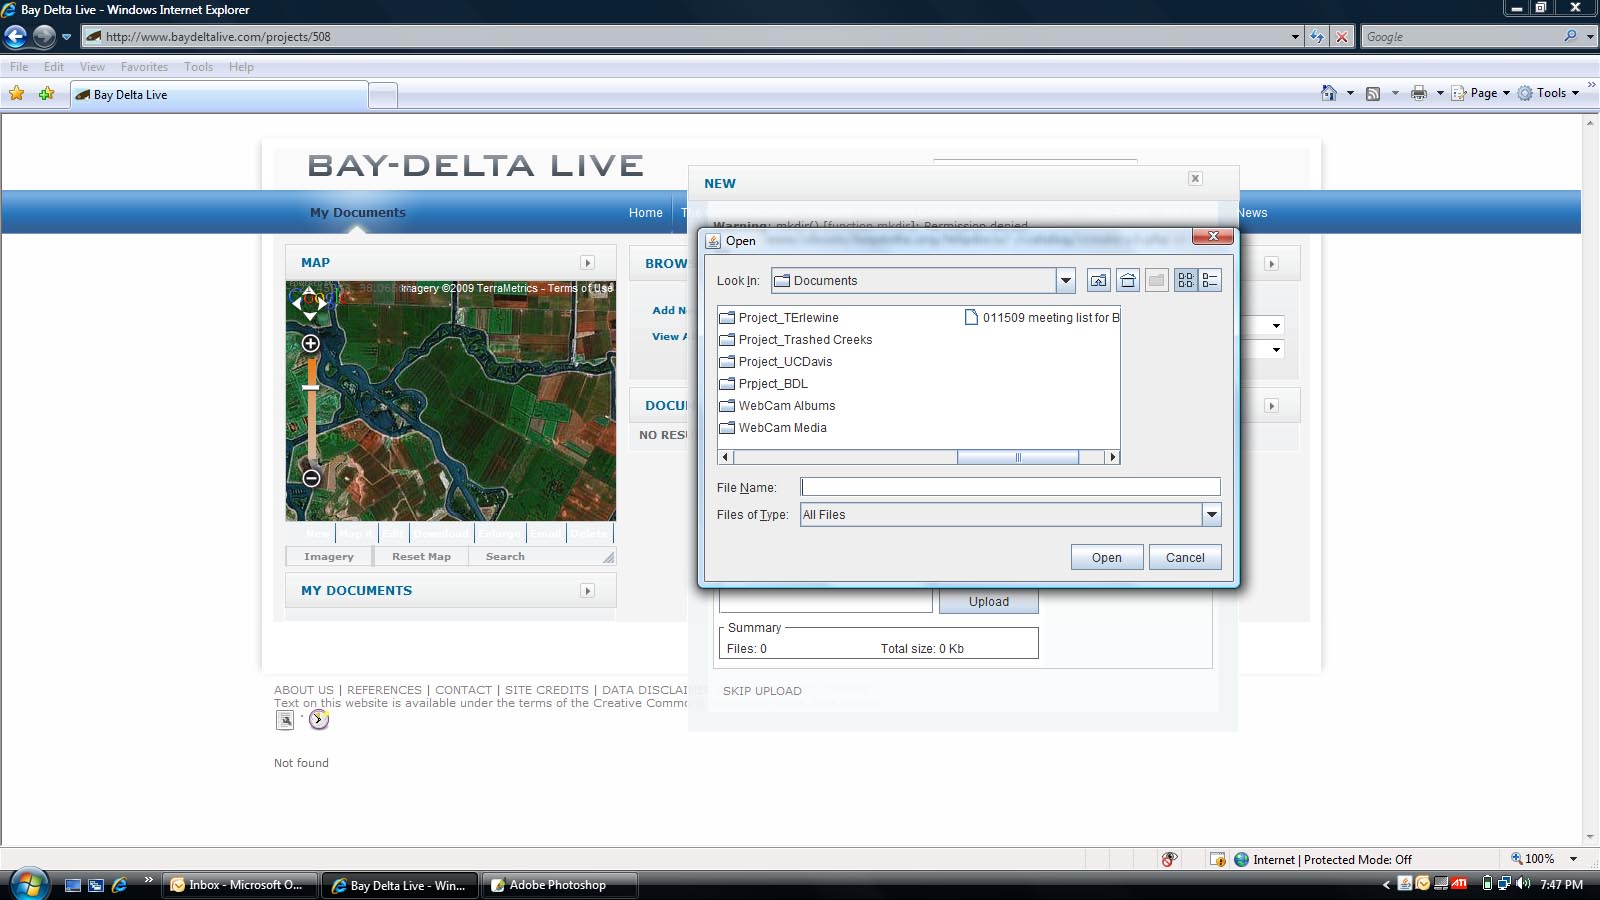The height and width of the screenshot is (900, 1600).
Task: Zoom in on the map
Action: click(x=311, y=344)
